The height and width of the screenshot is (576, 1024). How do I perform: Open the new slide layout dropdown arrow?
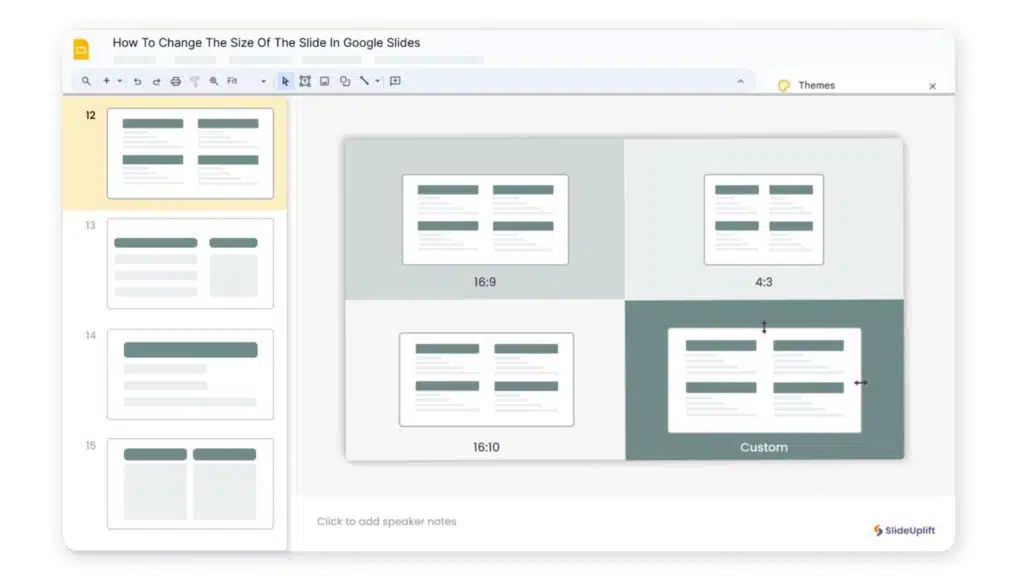(x=120, y=81)
